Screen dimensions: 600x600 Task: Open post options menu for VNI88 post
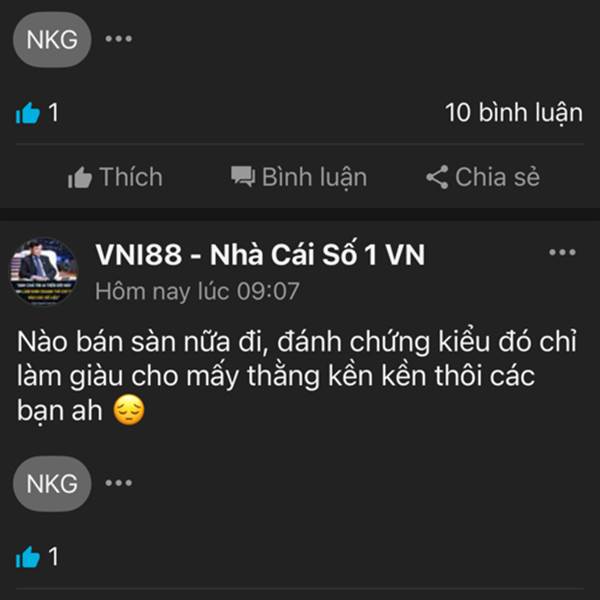[562, 252]
